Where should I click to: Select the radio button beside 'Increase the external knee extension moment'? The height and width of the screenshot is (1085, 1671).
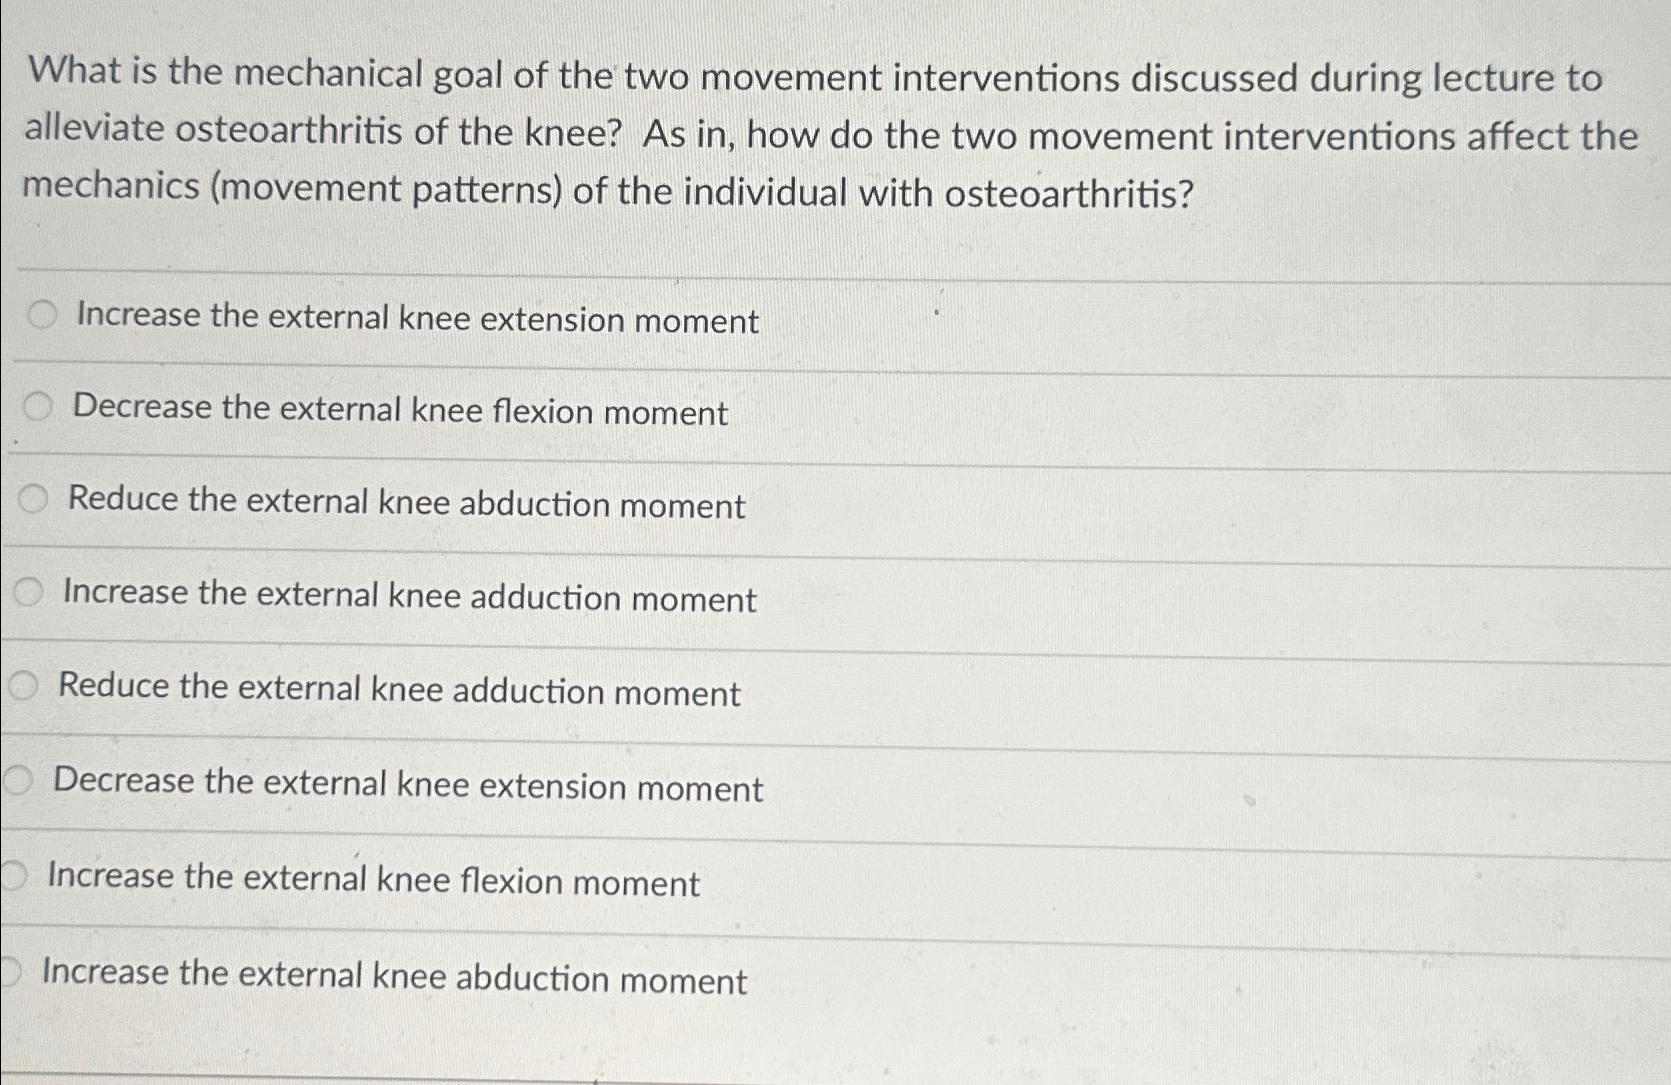(42, 315)
